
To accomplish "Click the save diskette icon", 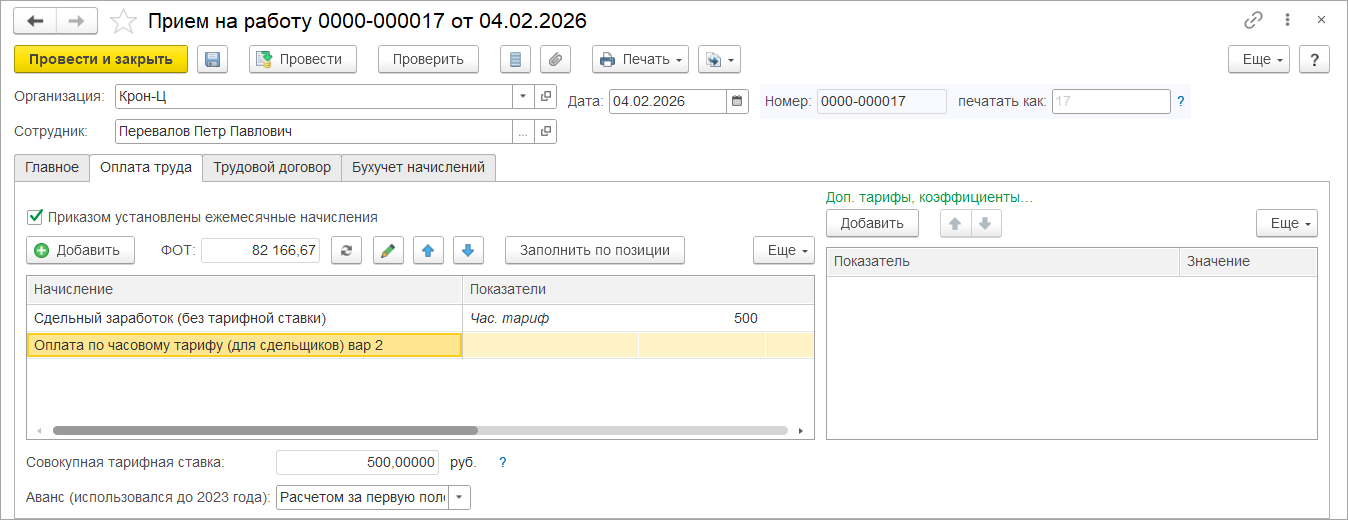I will click(x=212, y=59).
